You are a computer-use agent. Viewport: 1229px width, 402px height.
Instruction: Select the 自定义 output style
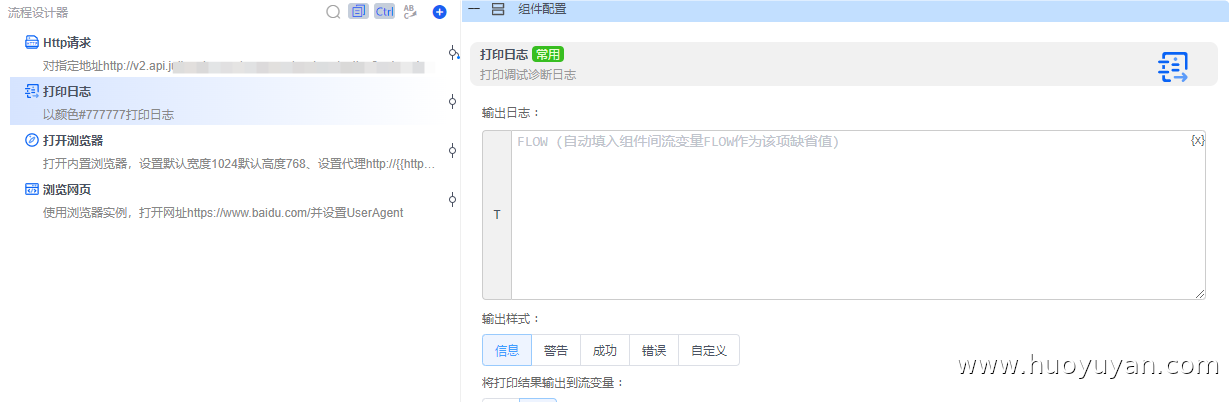tap(709, 350)
